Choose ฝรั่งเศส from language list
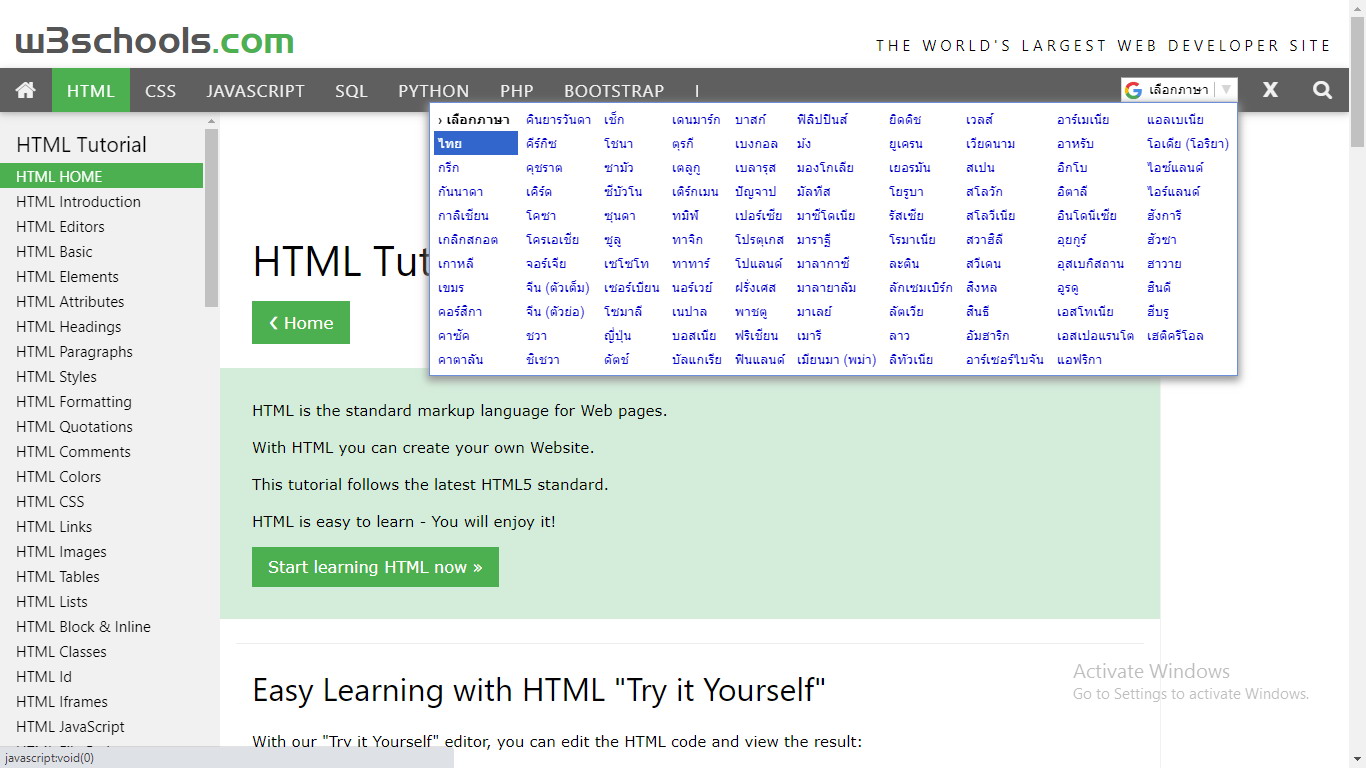This screenshot has width=1366, height=768. (x=755, y=287)
